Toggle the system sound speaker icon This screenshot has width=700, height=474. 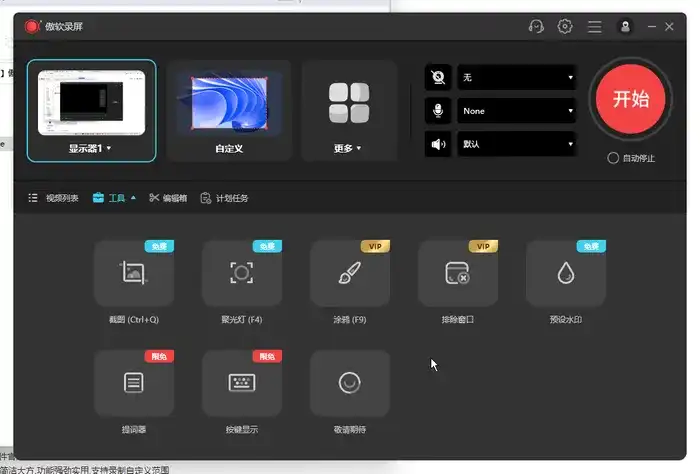point(438,144)
